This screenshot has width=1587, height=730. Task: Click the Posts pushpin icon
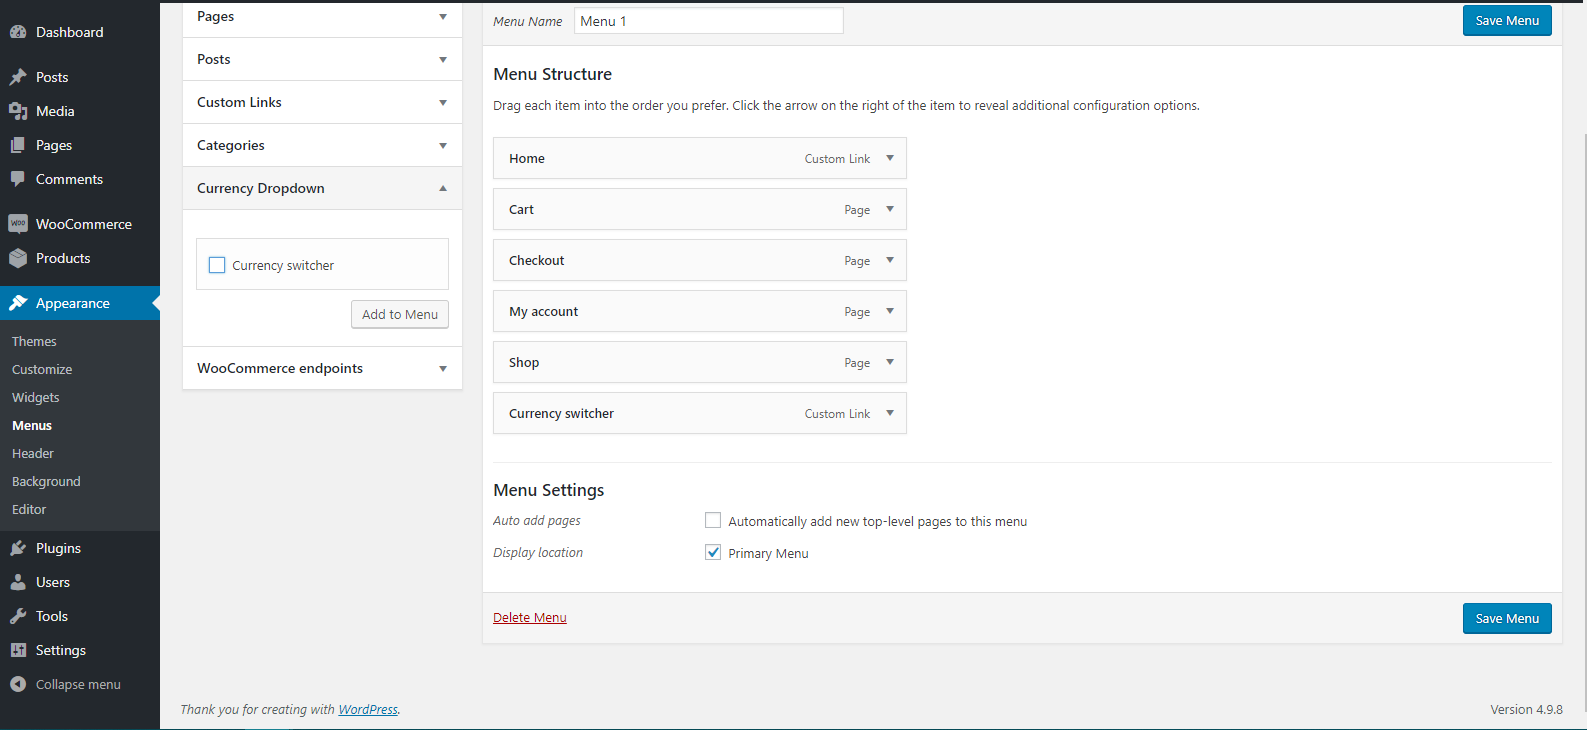18,77
